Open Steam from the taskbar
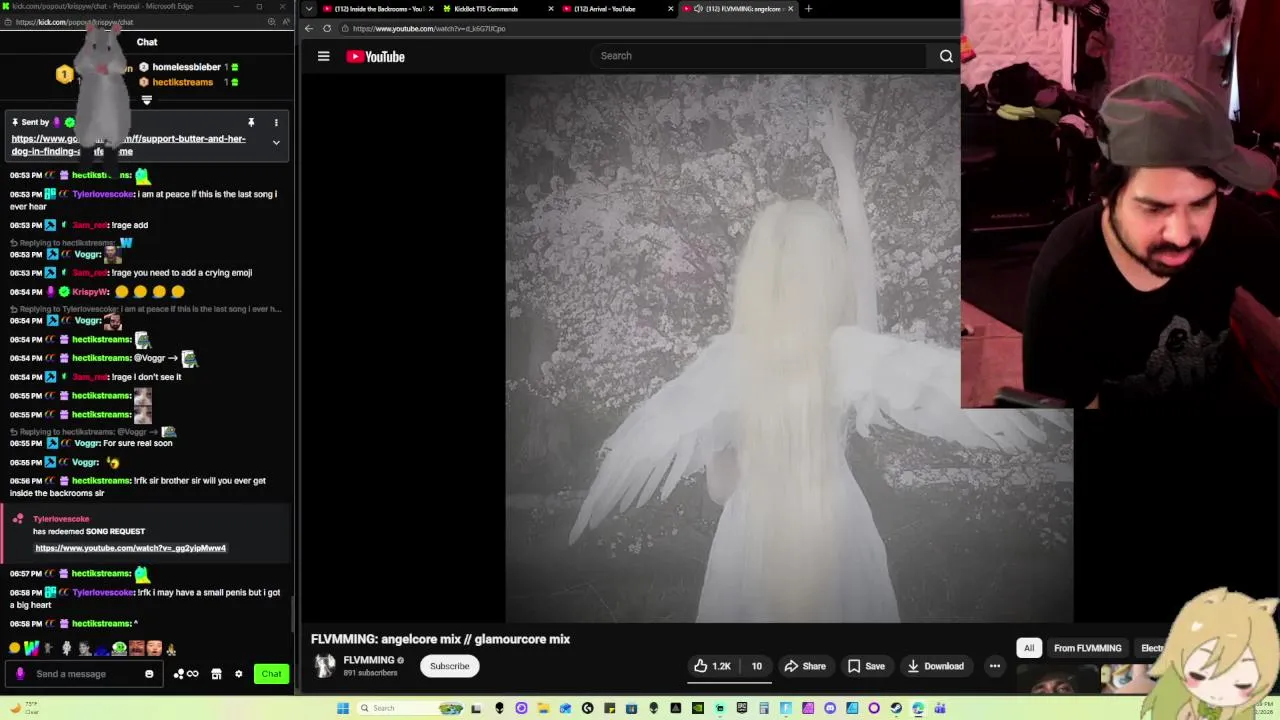Viewport: 1280px width, 720px height. point(895,708)
